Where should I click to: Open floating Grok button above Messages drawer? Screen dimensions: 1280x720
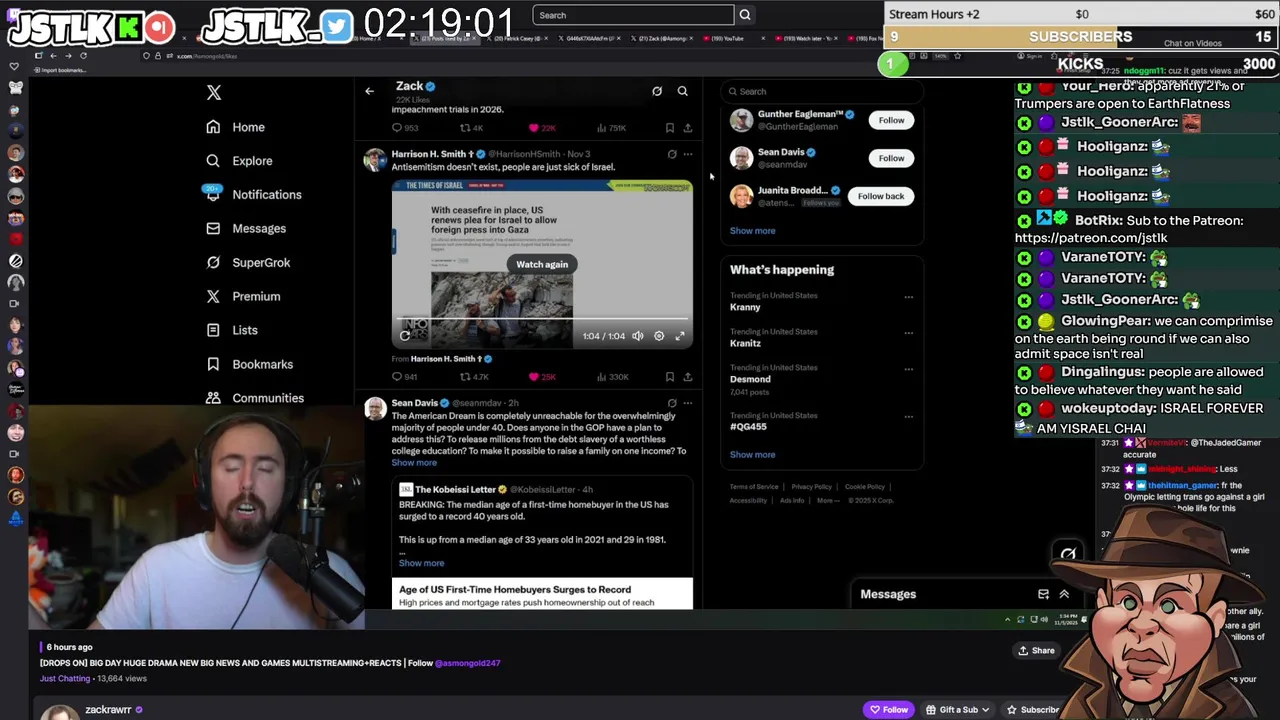click(1068, 553)
